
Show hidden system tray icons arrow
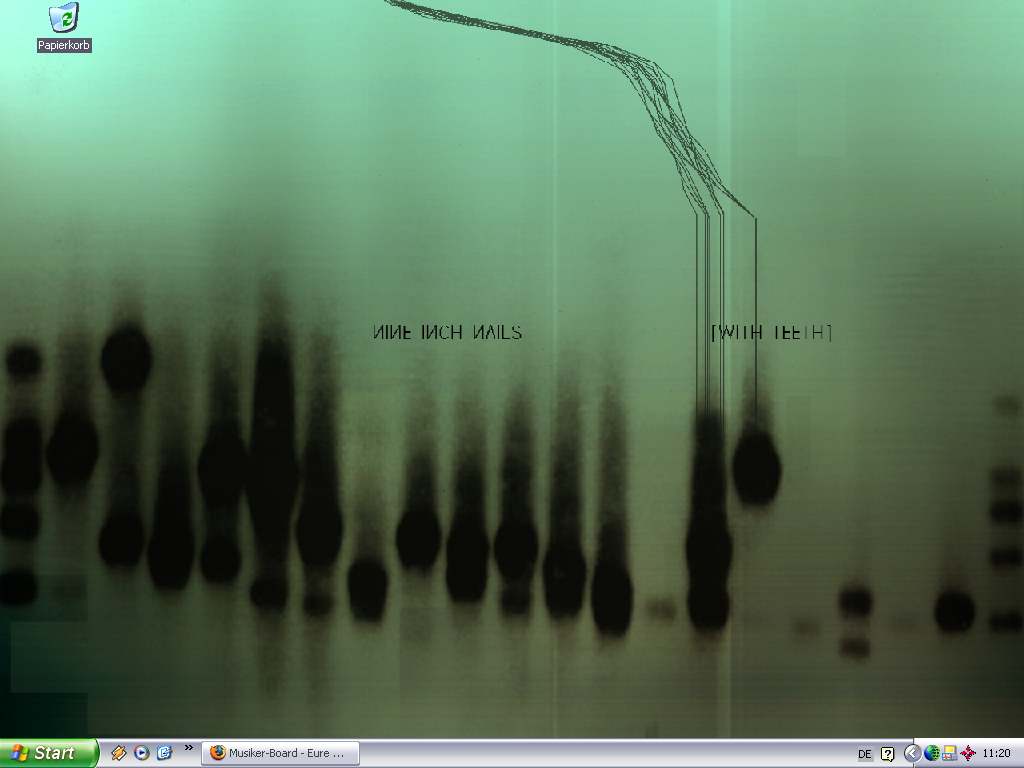(x=912, y=754)
